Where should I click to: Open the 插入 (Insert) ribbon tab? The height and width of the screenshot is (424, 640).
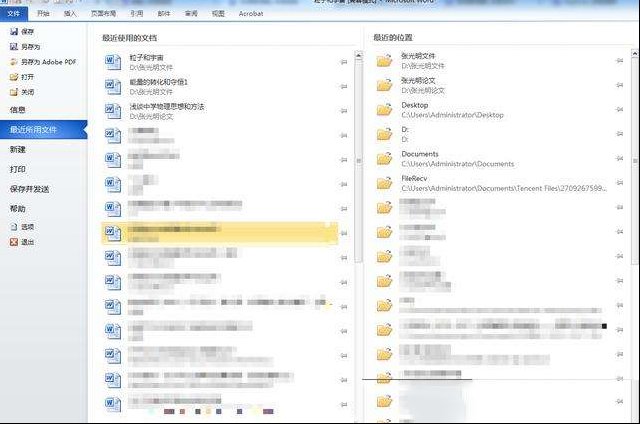tap(70, 13)
